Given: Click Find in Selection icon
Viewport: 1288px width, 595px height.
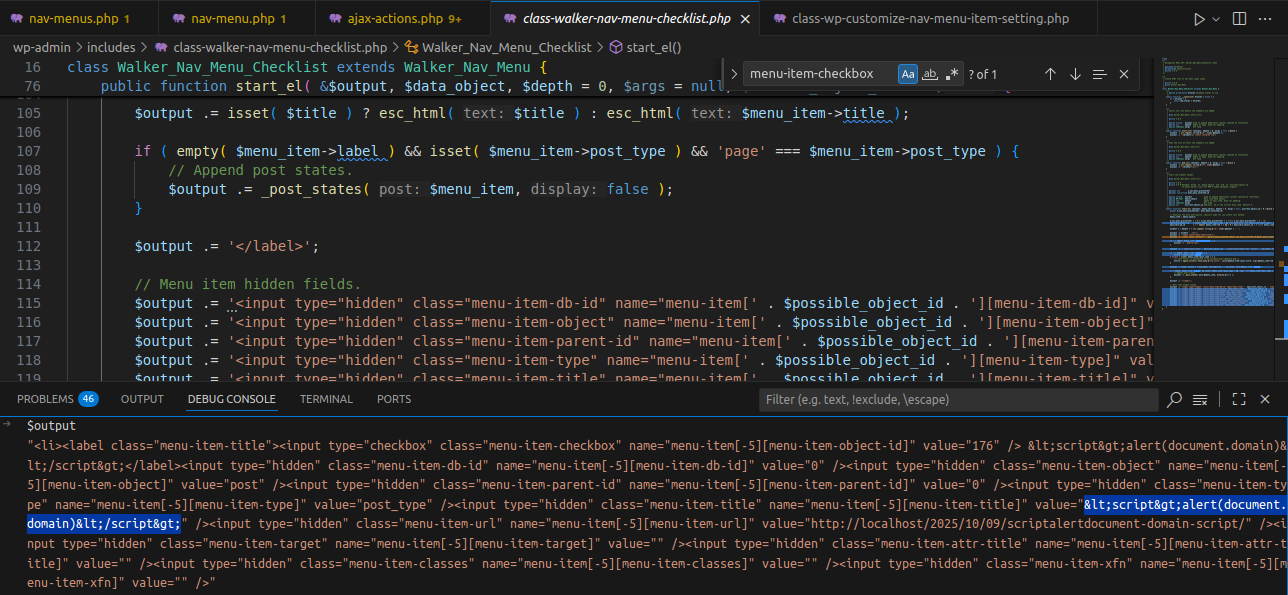Looking at the screenshot, I should tap(1100, 74).
